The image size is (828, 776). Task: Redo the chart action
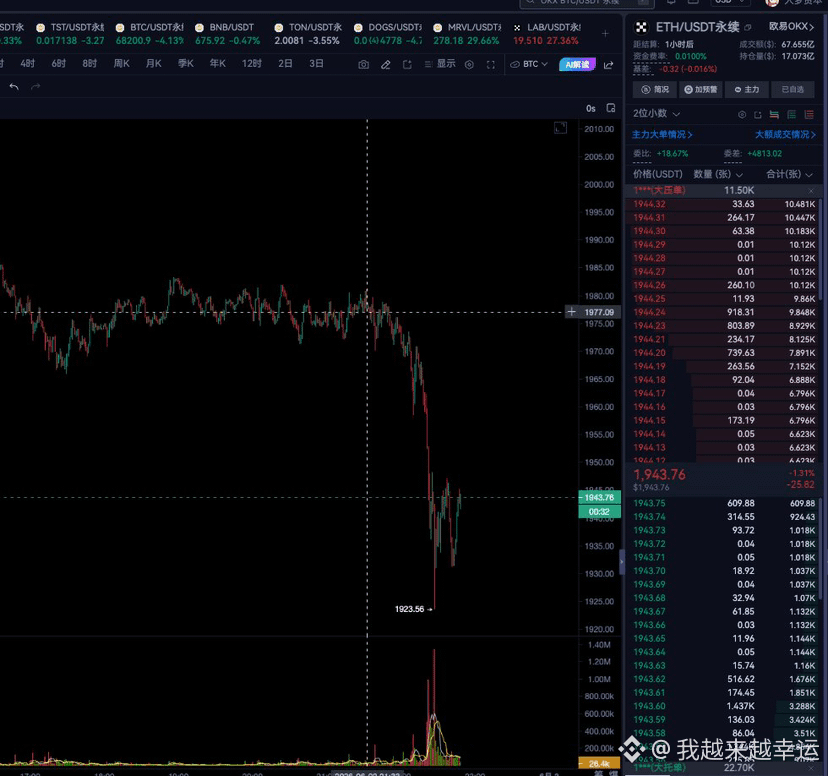pos(35,87)
